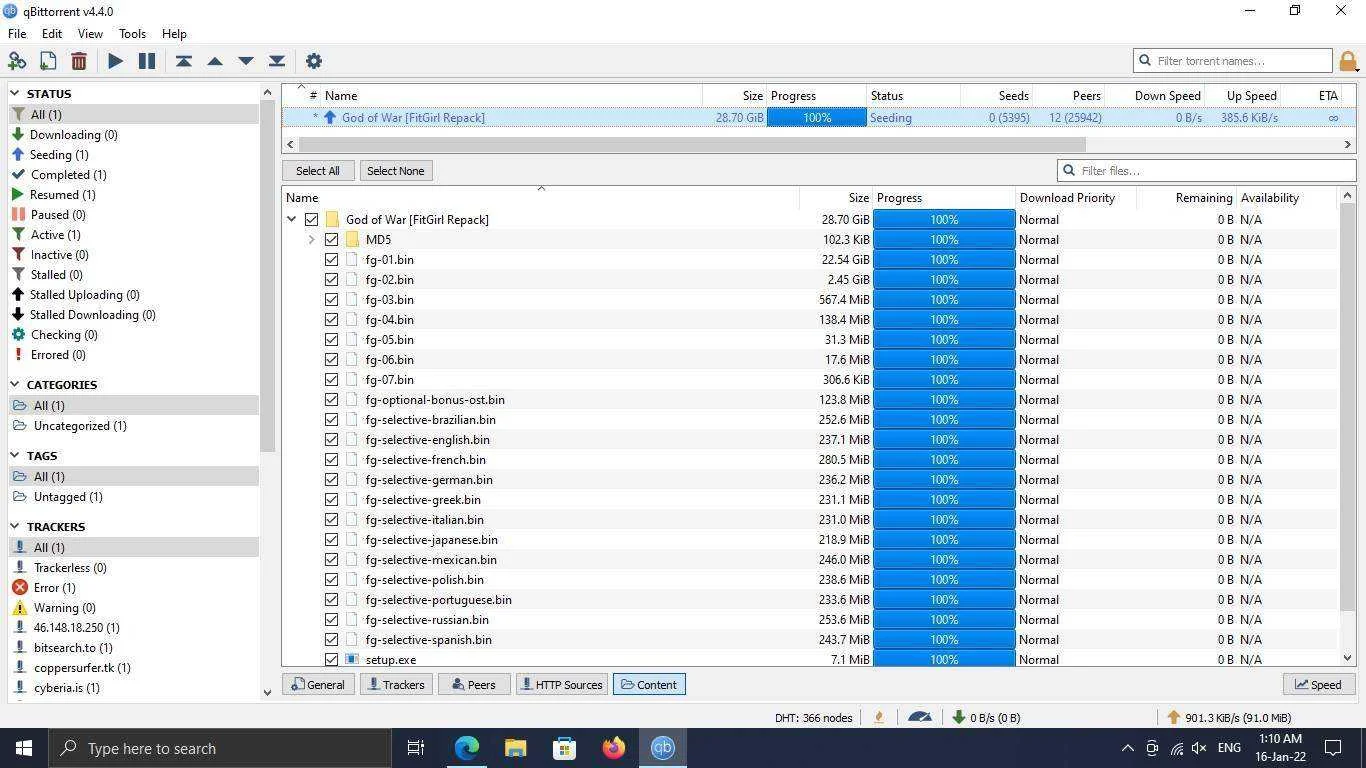The image size is (1366, 768).
Task: Click the Add Torrent Link toolbar icon
Action: [x=17, y=61]
